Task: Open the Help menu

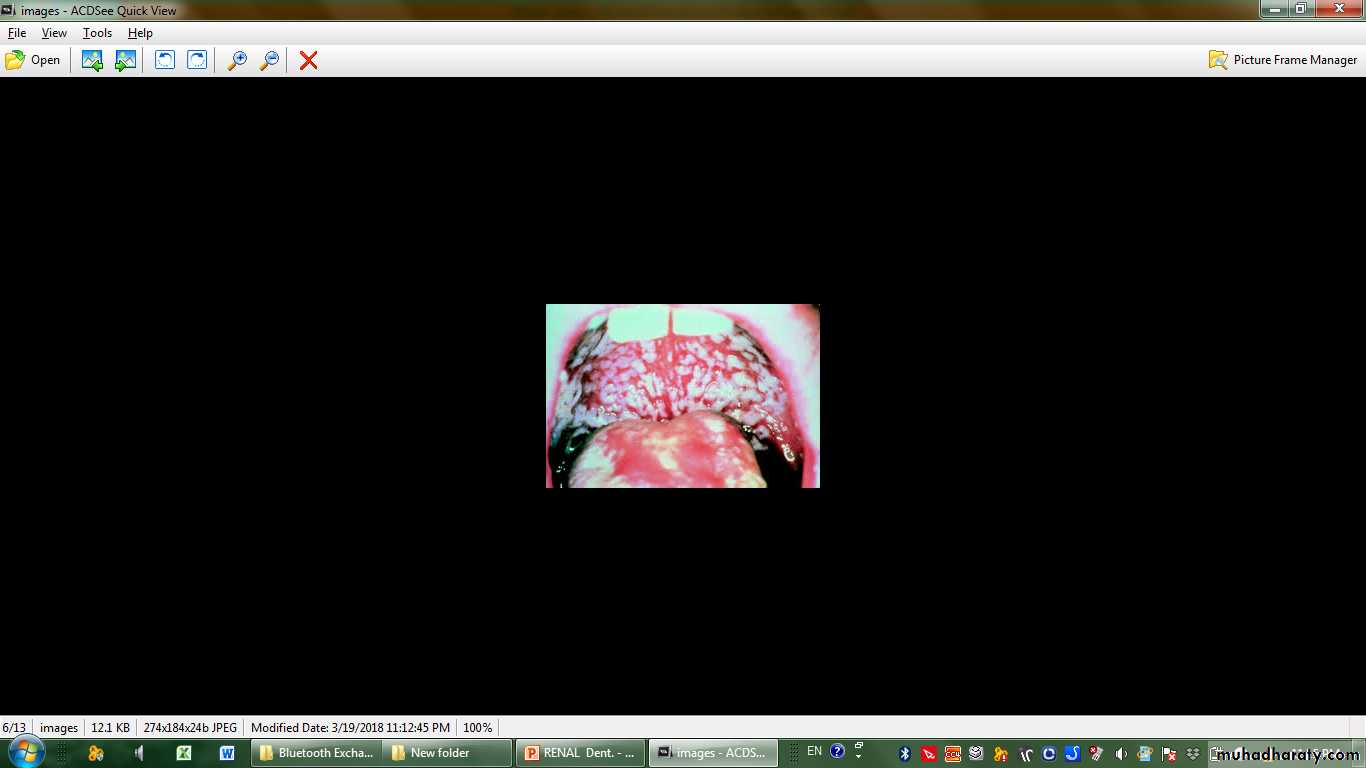Action: (x=140, y=33)
